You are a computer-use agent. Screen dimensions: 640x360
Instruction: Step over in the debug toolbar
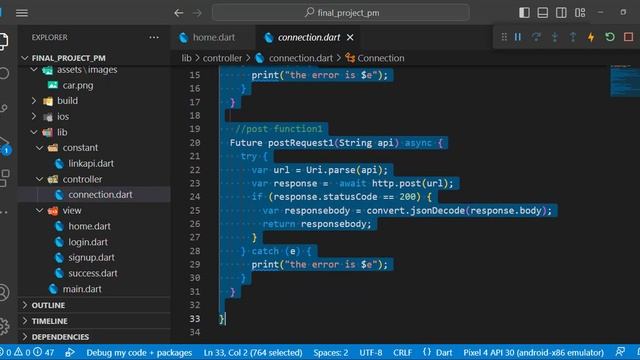536,37
